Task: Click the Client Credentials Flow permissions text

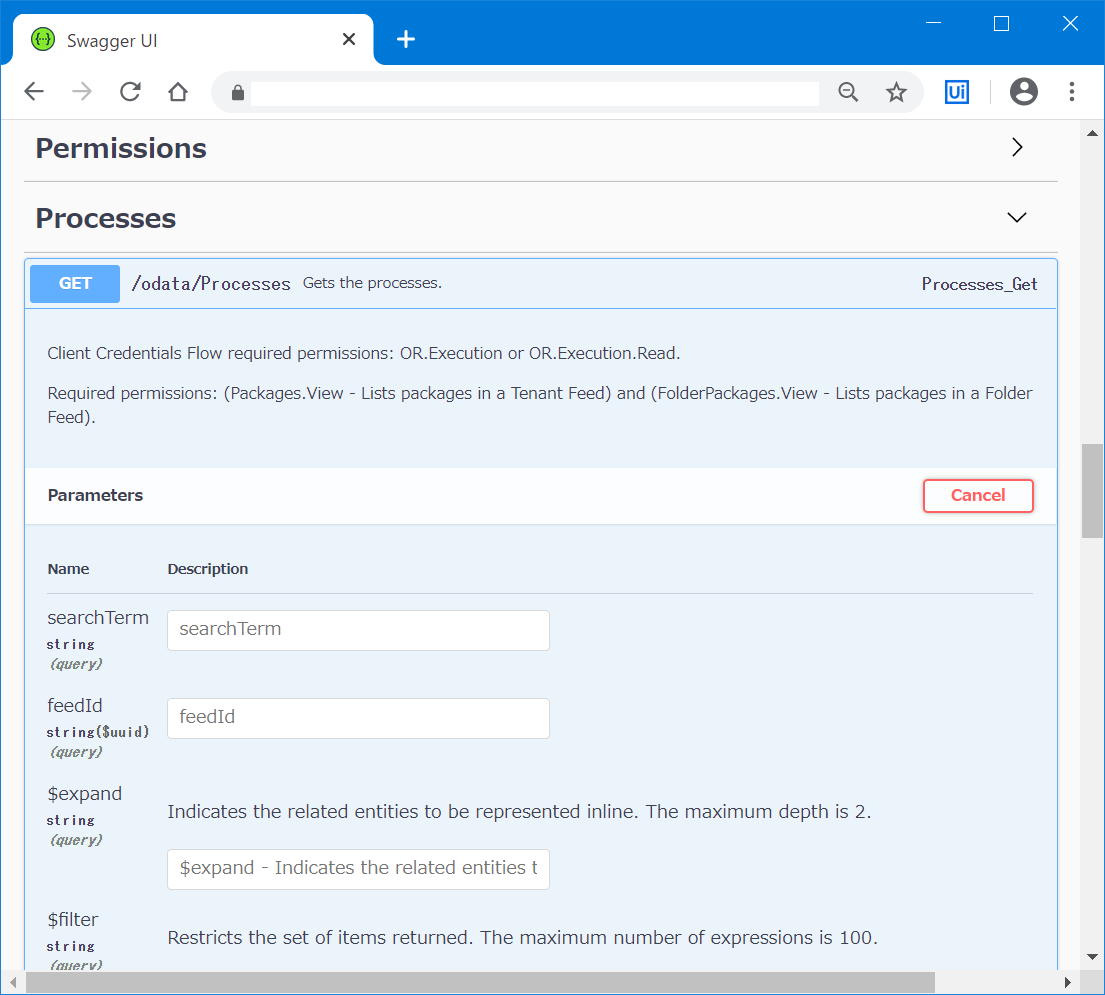Action: [364, 353]
